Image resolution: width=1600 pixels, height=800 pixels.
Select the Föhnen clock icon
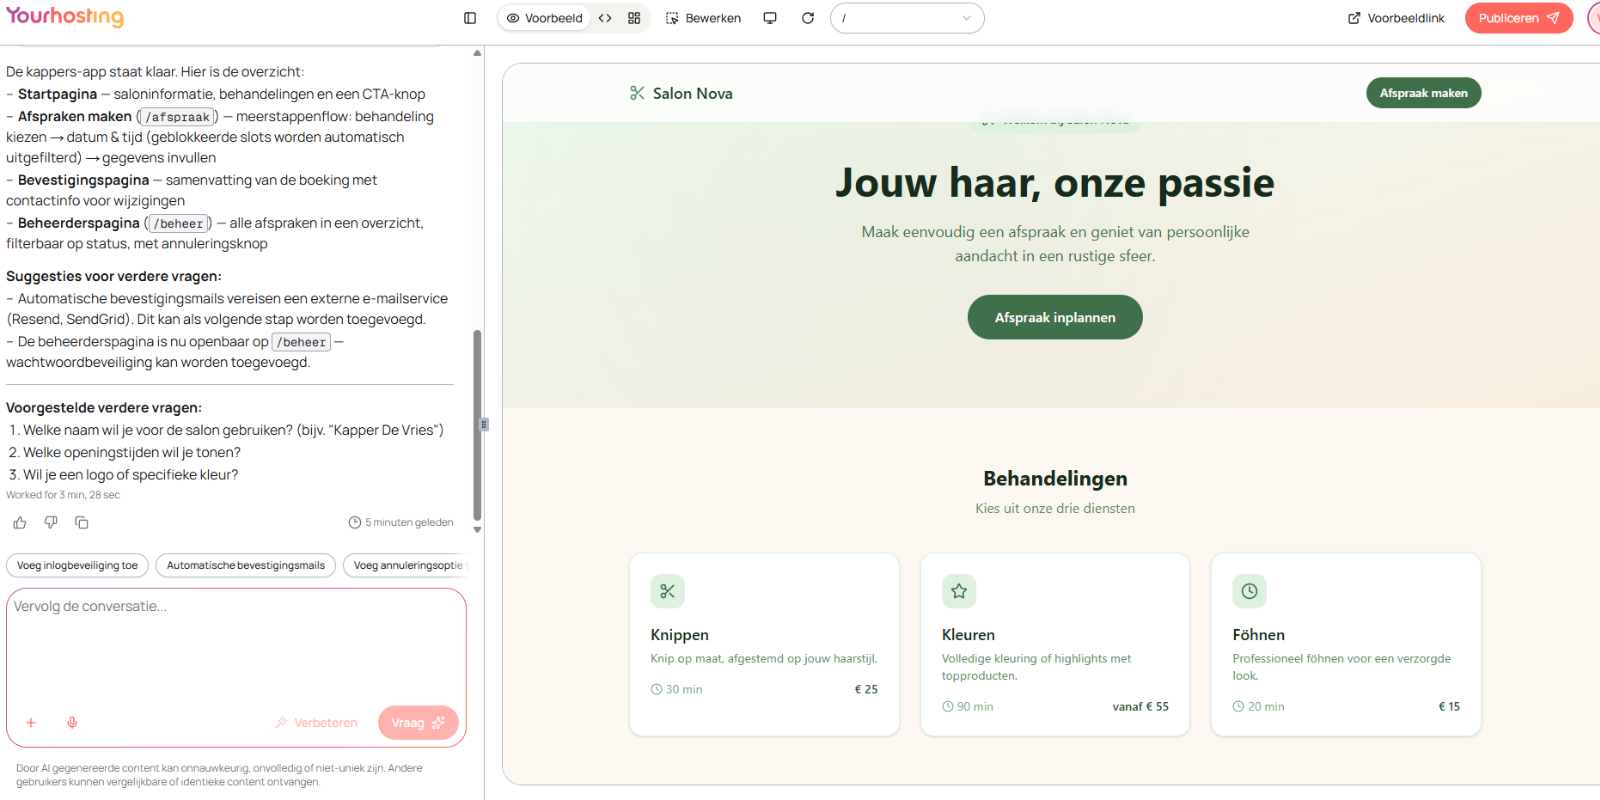1250,591
